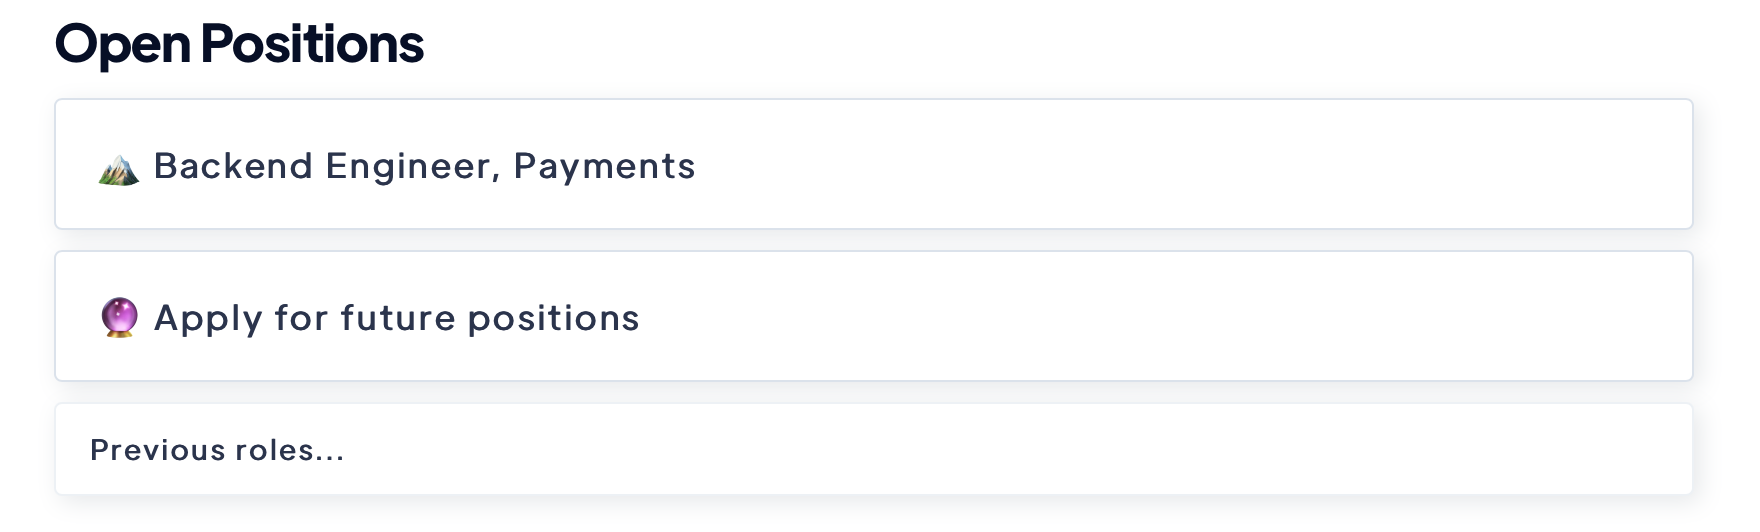1760x532 pixels.
Task: Click the word Payments in job title
Action: coord(604,166)
